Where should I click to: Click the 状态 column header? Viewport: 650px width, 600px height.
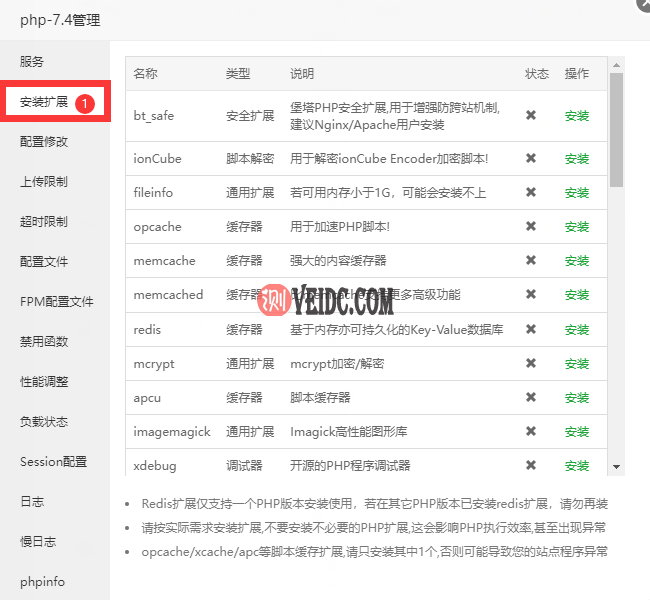point(537,73)
